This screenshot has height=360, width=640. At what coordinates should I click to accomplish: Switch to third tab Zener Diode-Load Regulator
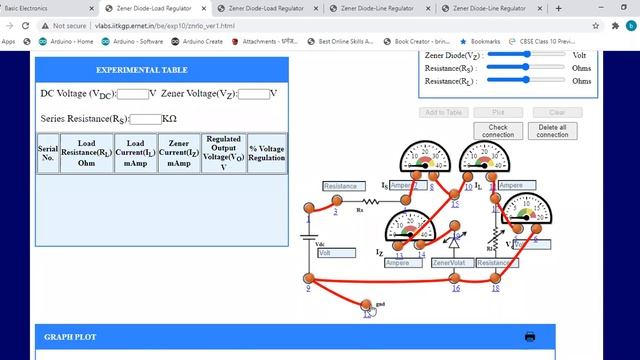click(267, 8)
